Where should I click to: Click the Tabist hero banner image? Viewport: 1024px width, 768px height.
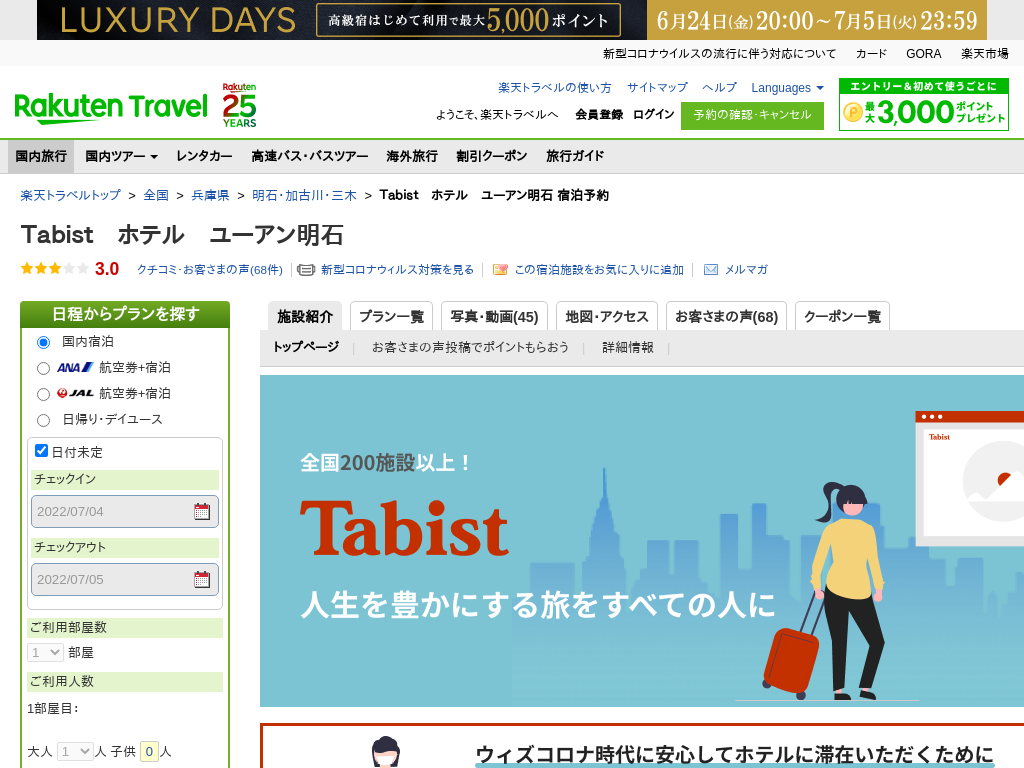click(642, 541)
